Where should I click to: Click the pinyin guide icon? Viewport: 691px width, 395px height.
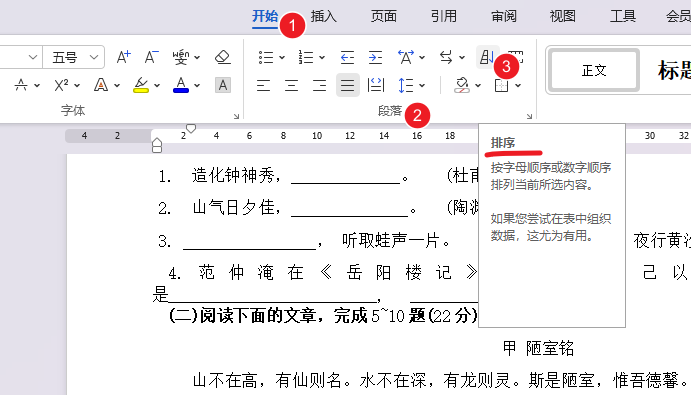[x=181, y=57]
